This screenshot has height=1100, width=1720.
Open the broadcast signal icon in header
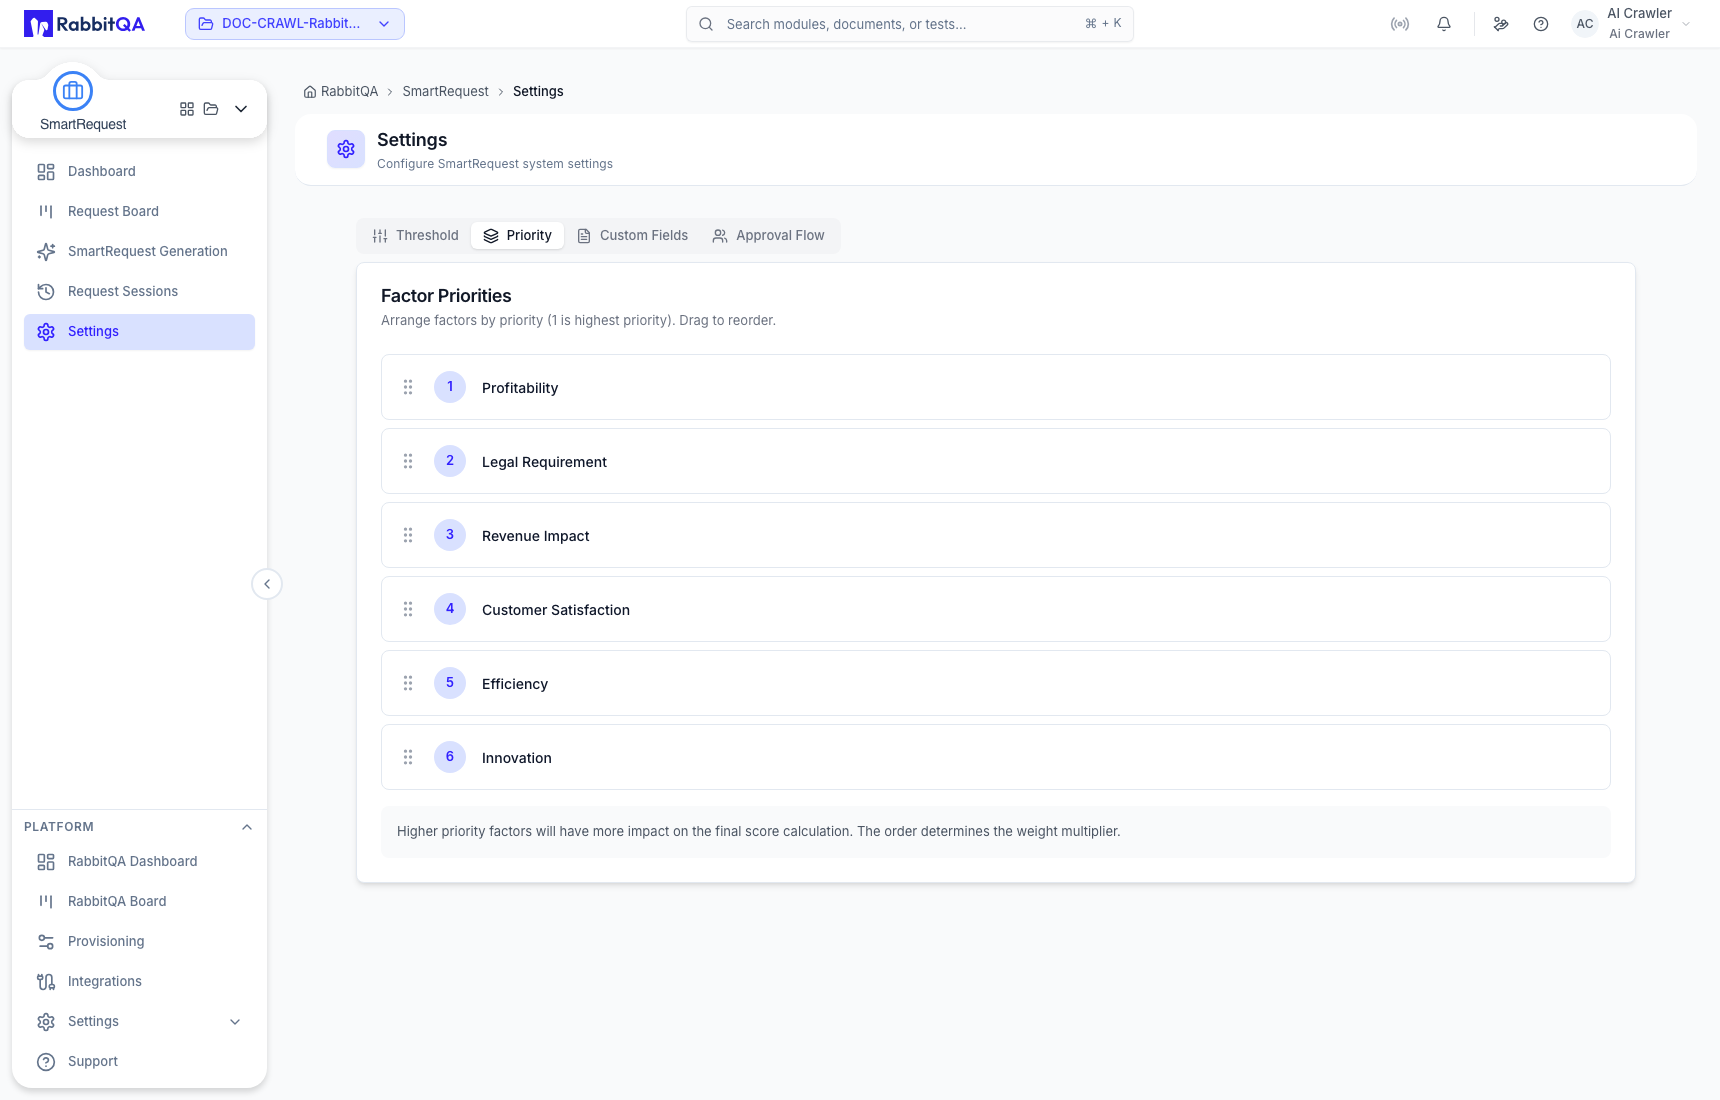coord(1400,24)
